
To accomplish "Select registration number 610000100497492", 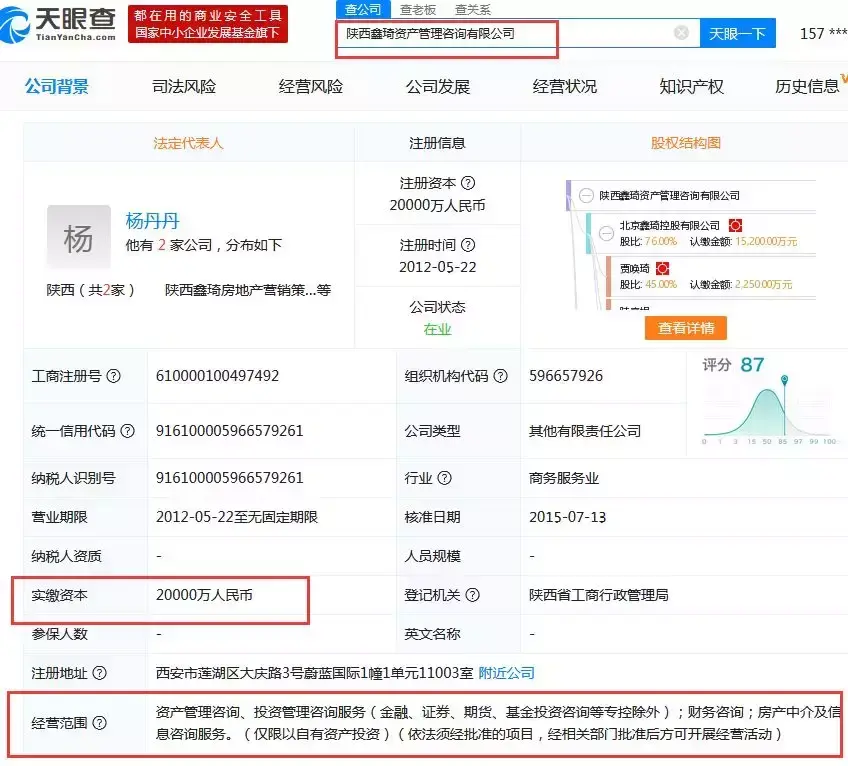I will pos(217,375).
